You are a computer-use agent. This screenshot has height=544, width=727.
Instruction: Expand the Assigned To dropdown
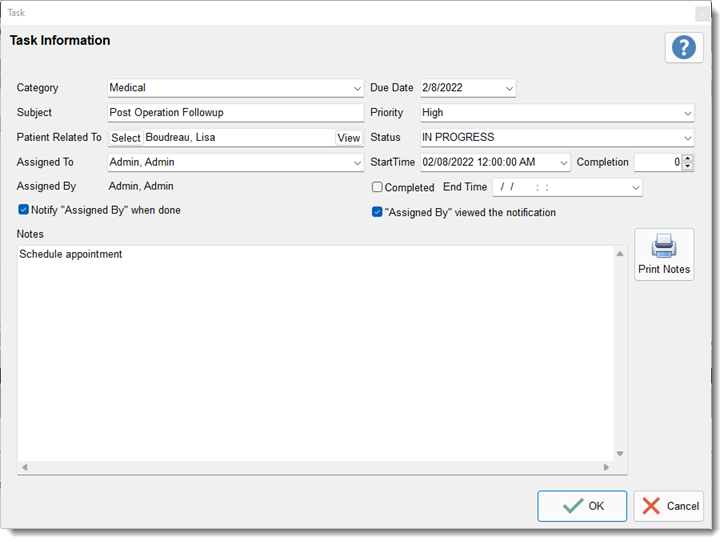click(x=357, y=162)
